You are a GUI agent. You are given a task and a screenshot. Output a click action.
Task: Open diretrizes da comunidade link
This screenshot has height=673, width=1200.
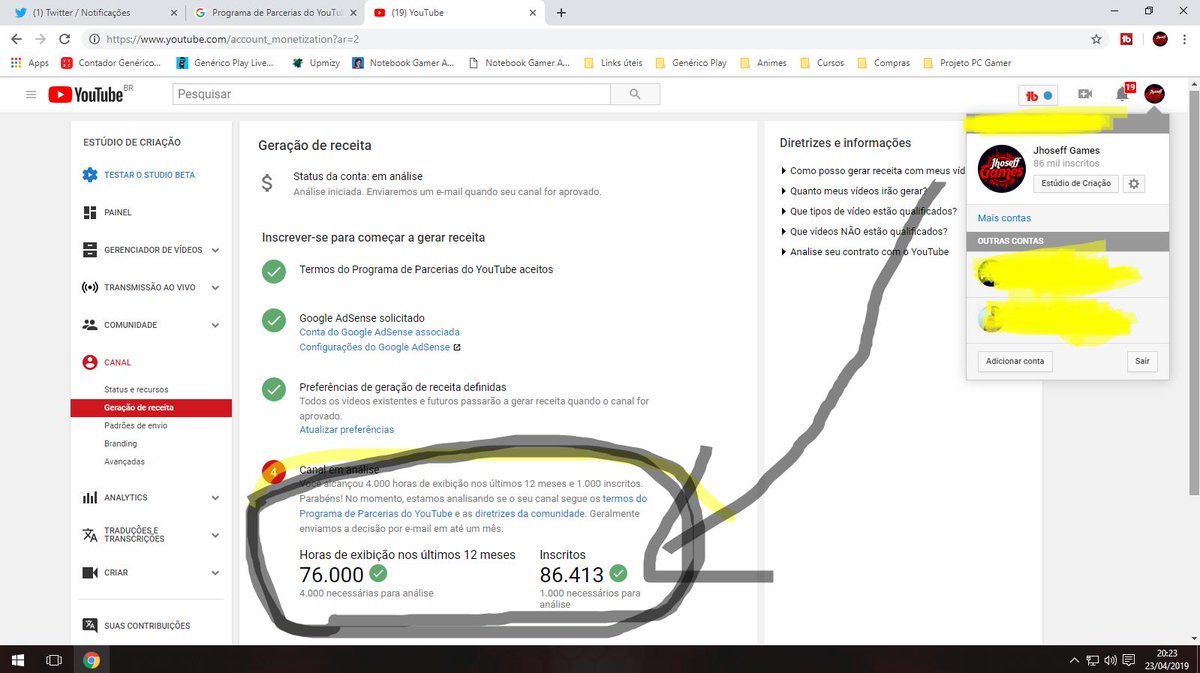pos(530,513)
